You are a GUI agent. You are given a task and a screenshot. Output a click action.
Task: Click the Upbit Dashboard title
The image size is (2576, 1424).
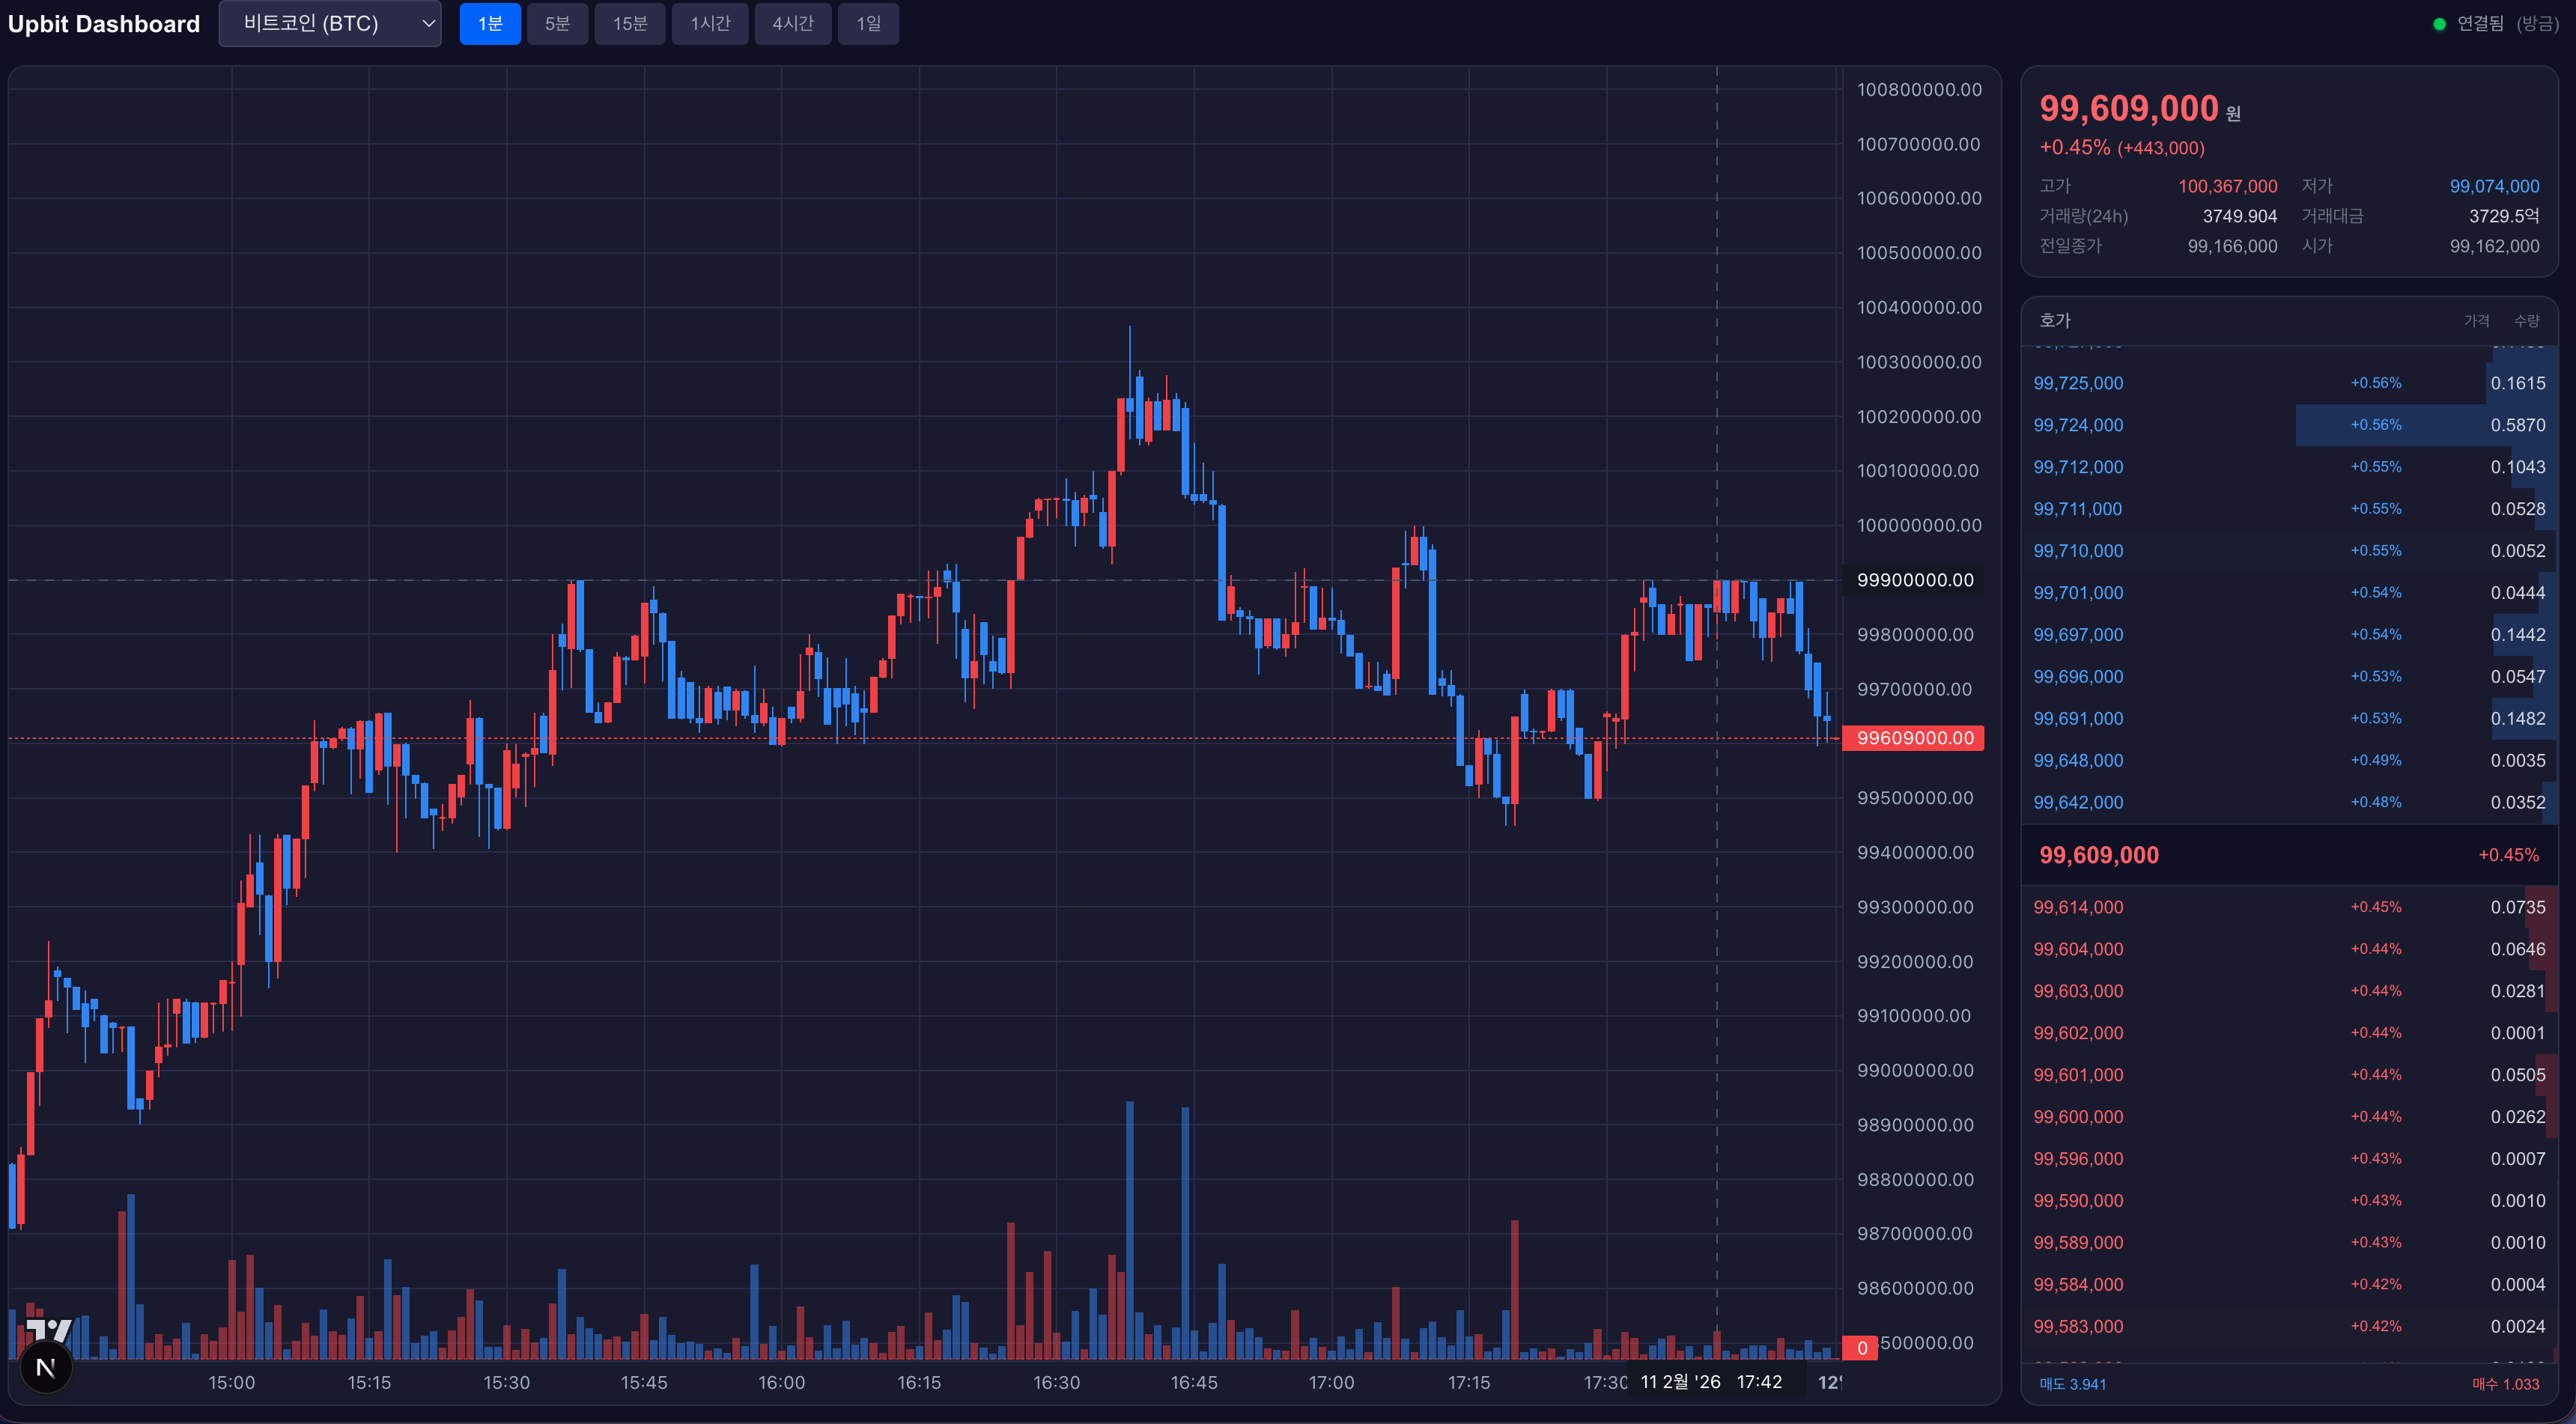104,24
